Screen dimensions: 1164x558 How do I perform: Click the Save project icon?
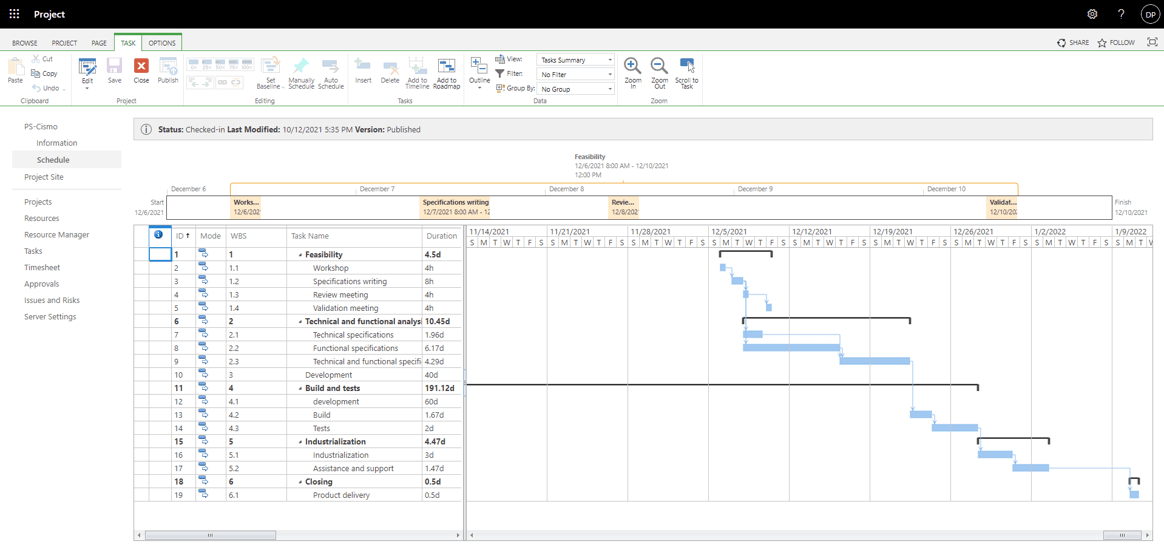pyautogui.click(x=114, y=68)
